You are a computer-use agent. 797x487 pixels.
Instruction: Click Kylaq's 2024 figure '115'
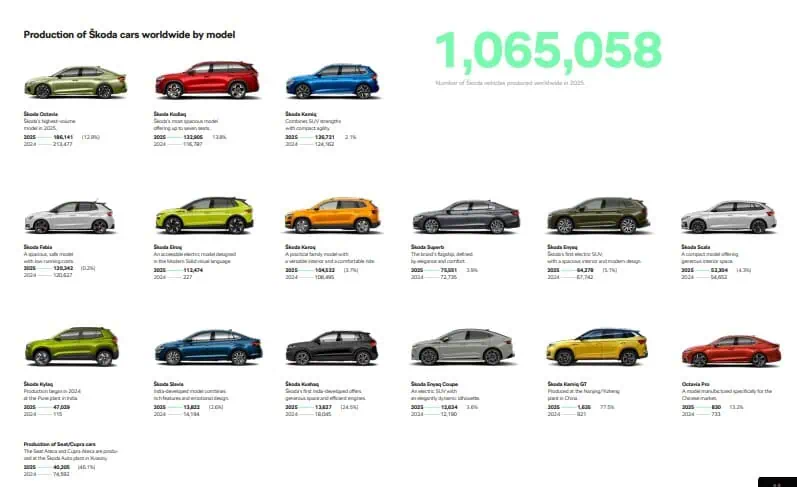point(57,414)
